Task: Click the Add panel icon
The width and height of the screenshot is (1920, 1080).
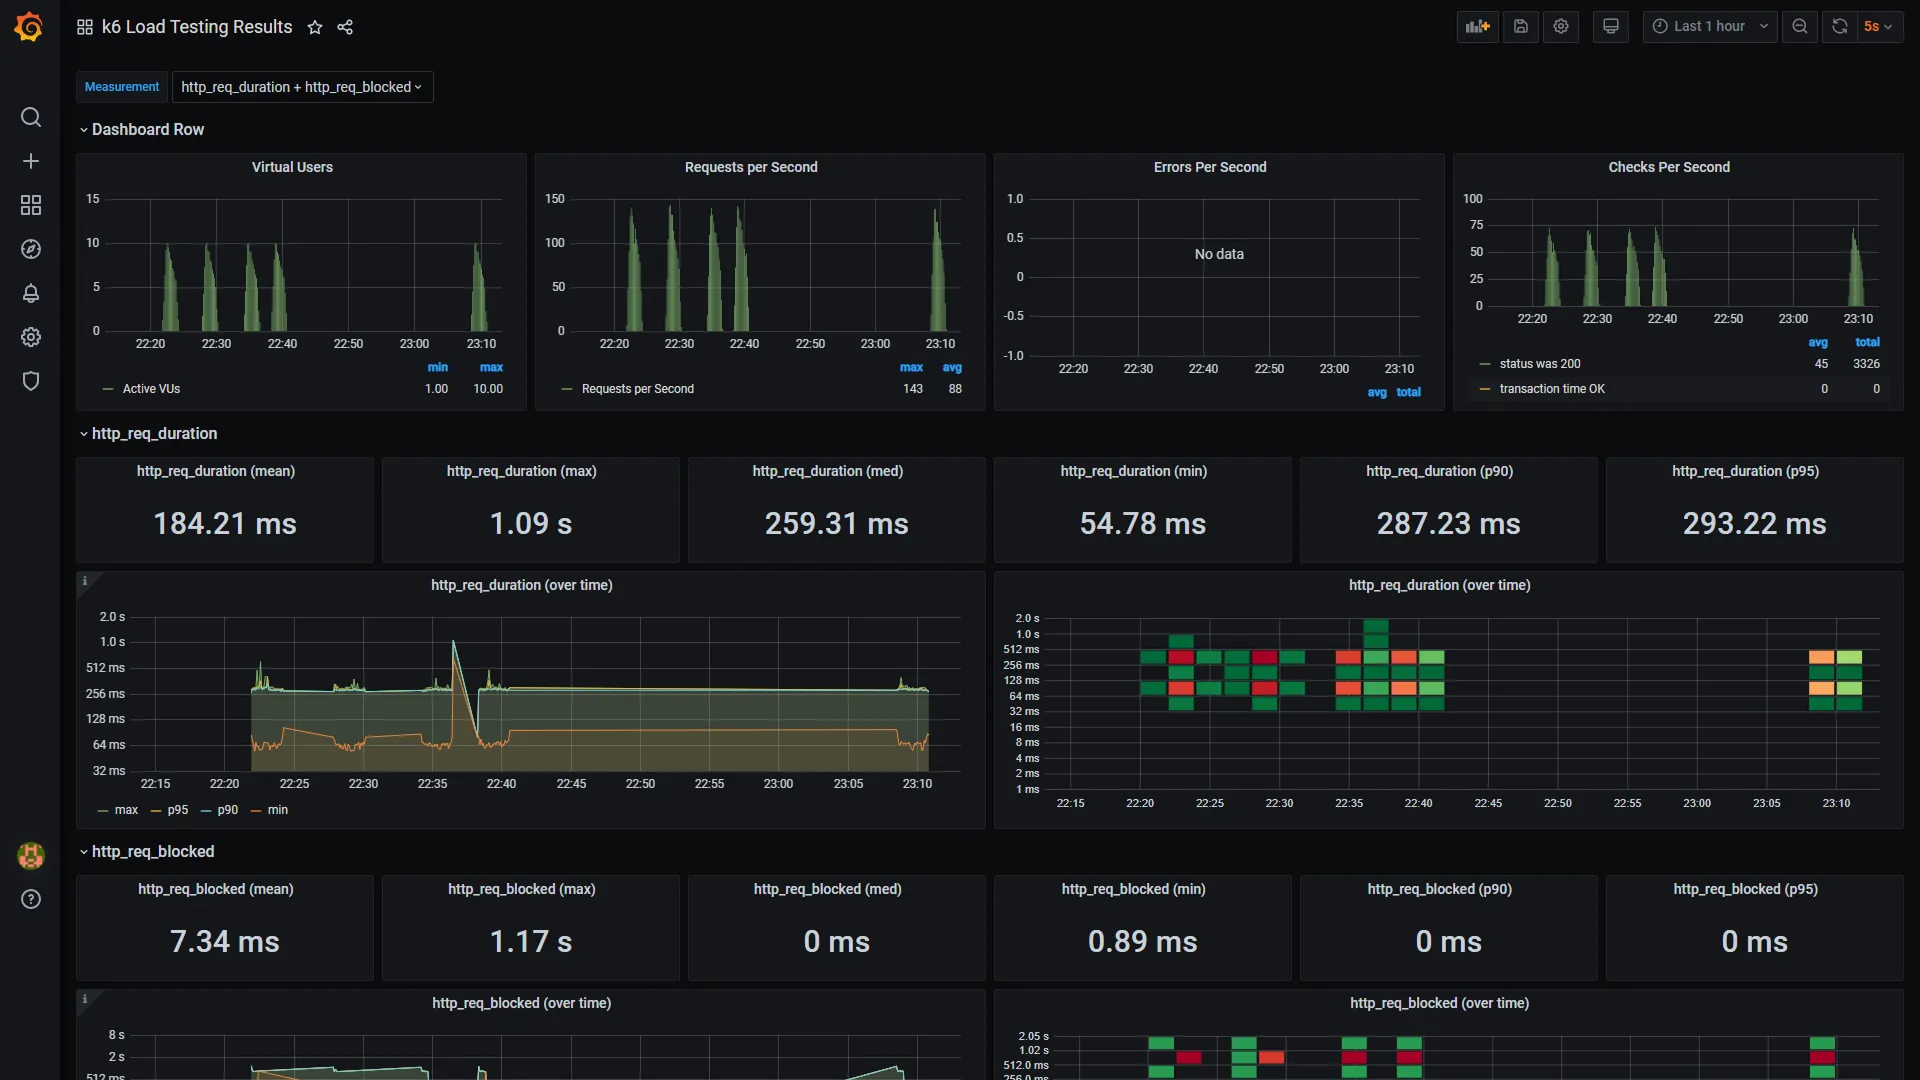Action: point(1477,27)
